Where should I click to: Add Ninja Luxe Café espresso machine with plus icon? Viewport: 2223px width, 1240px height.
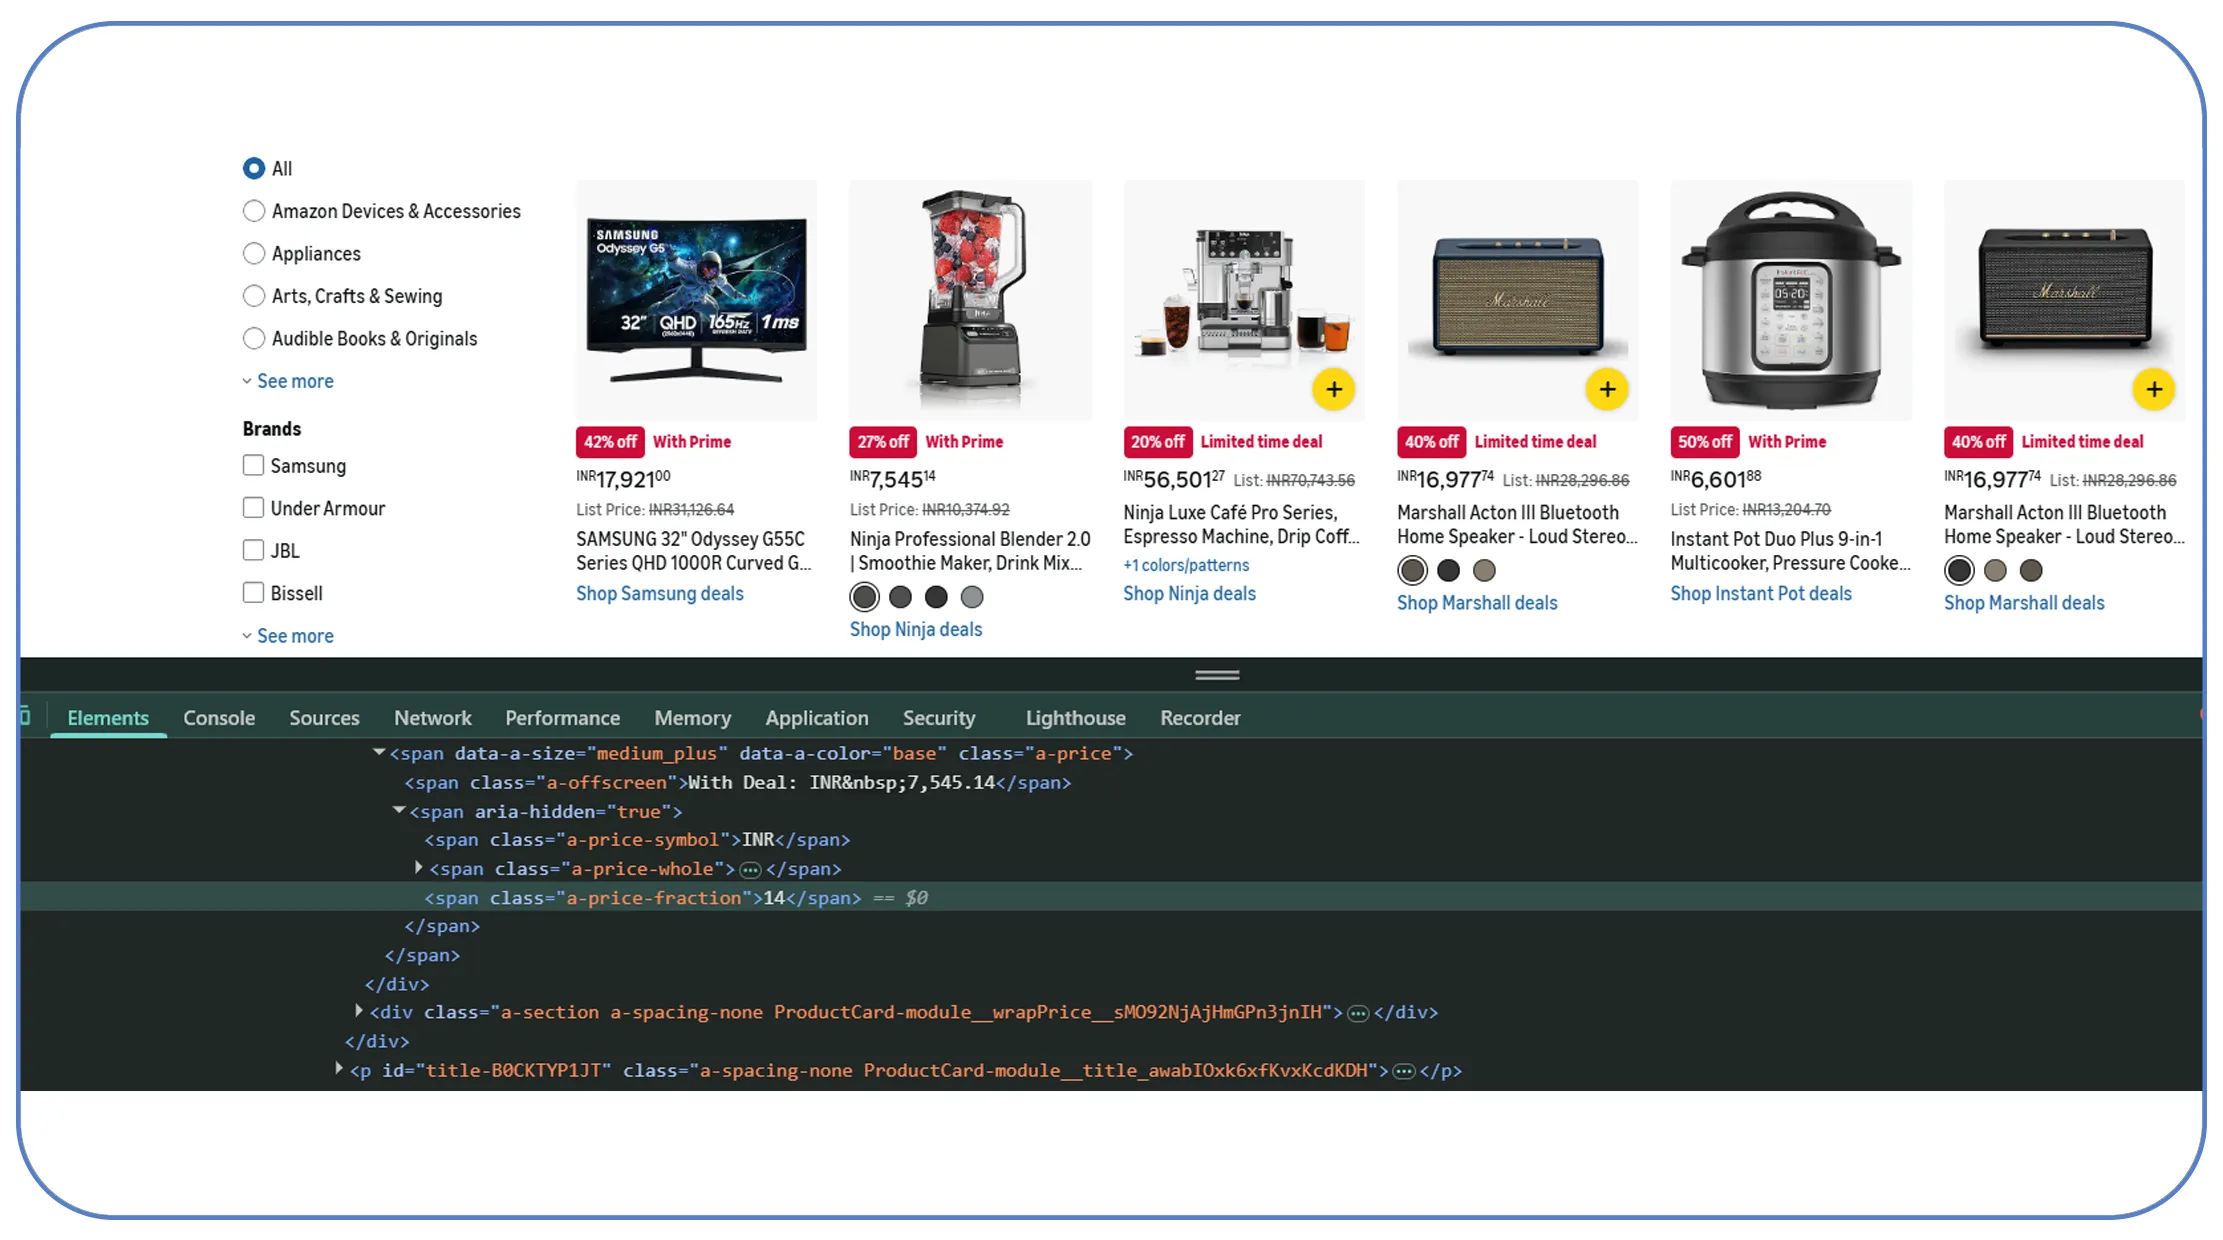pos(1333,390)
